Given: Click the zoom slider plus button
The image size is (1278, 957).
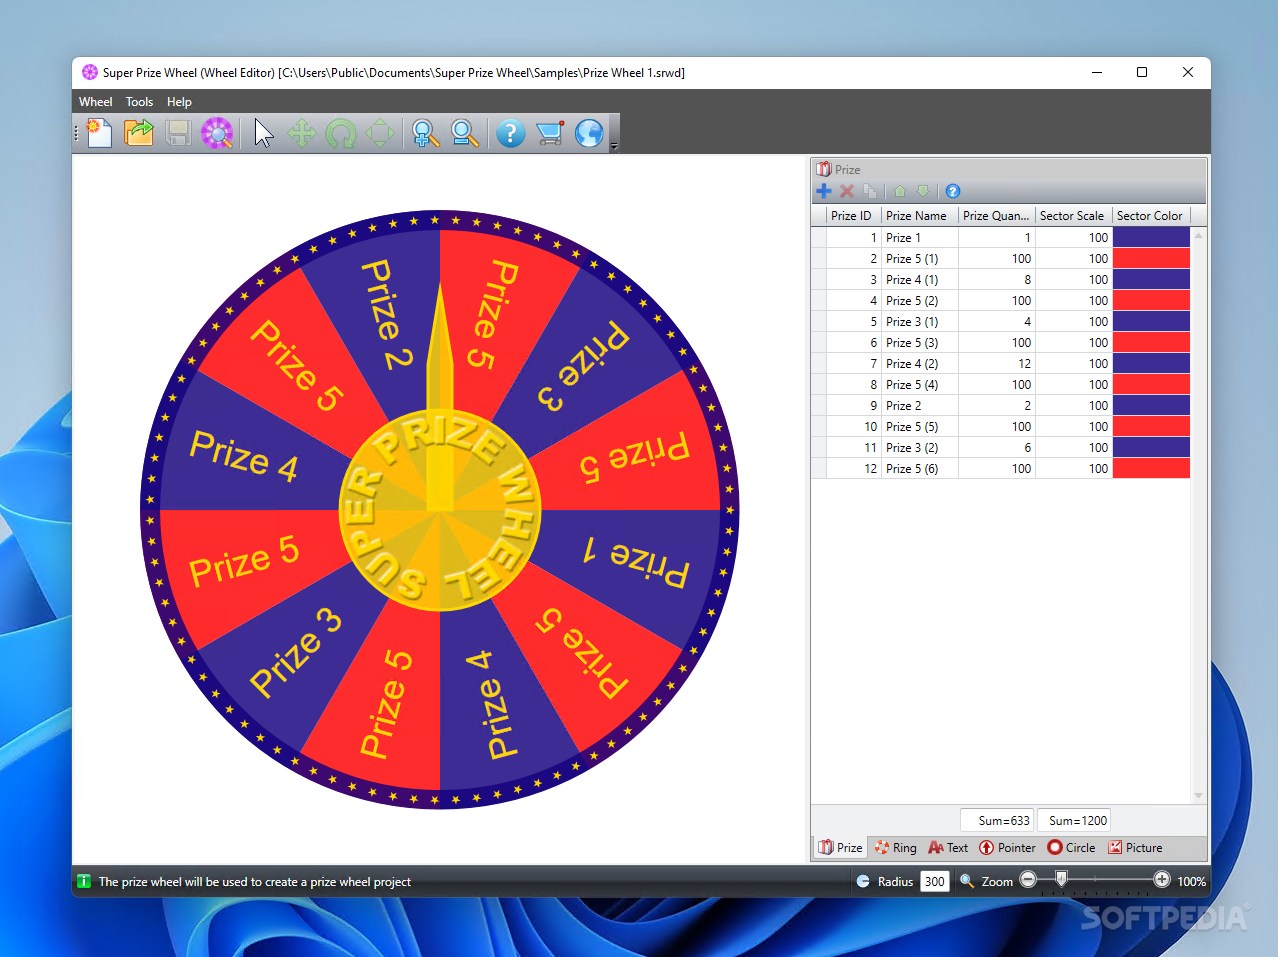Looking at the screenshot, I should click(x=1161, y=880).
